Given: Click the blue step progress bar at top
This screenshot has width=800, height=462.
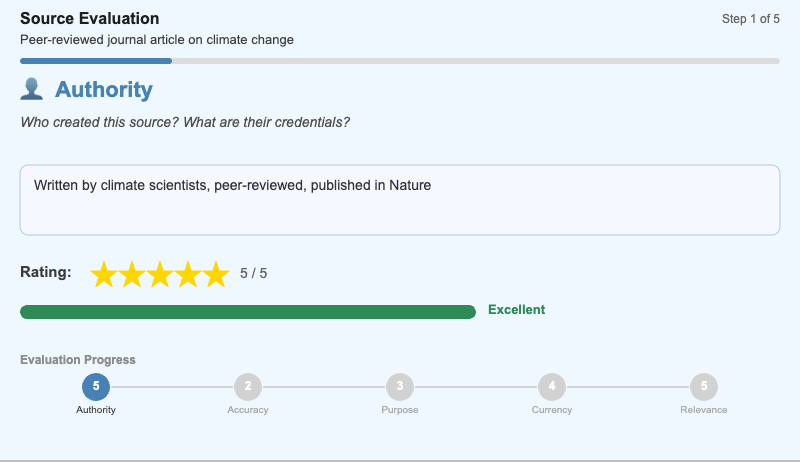Looking at the screenshot, I should click(x=96, y=61).
